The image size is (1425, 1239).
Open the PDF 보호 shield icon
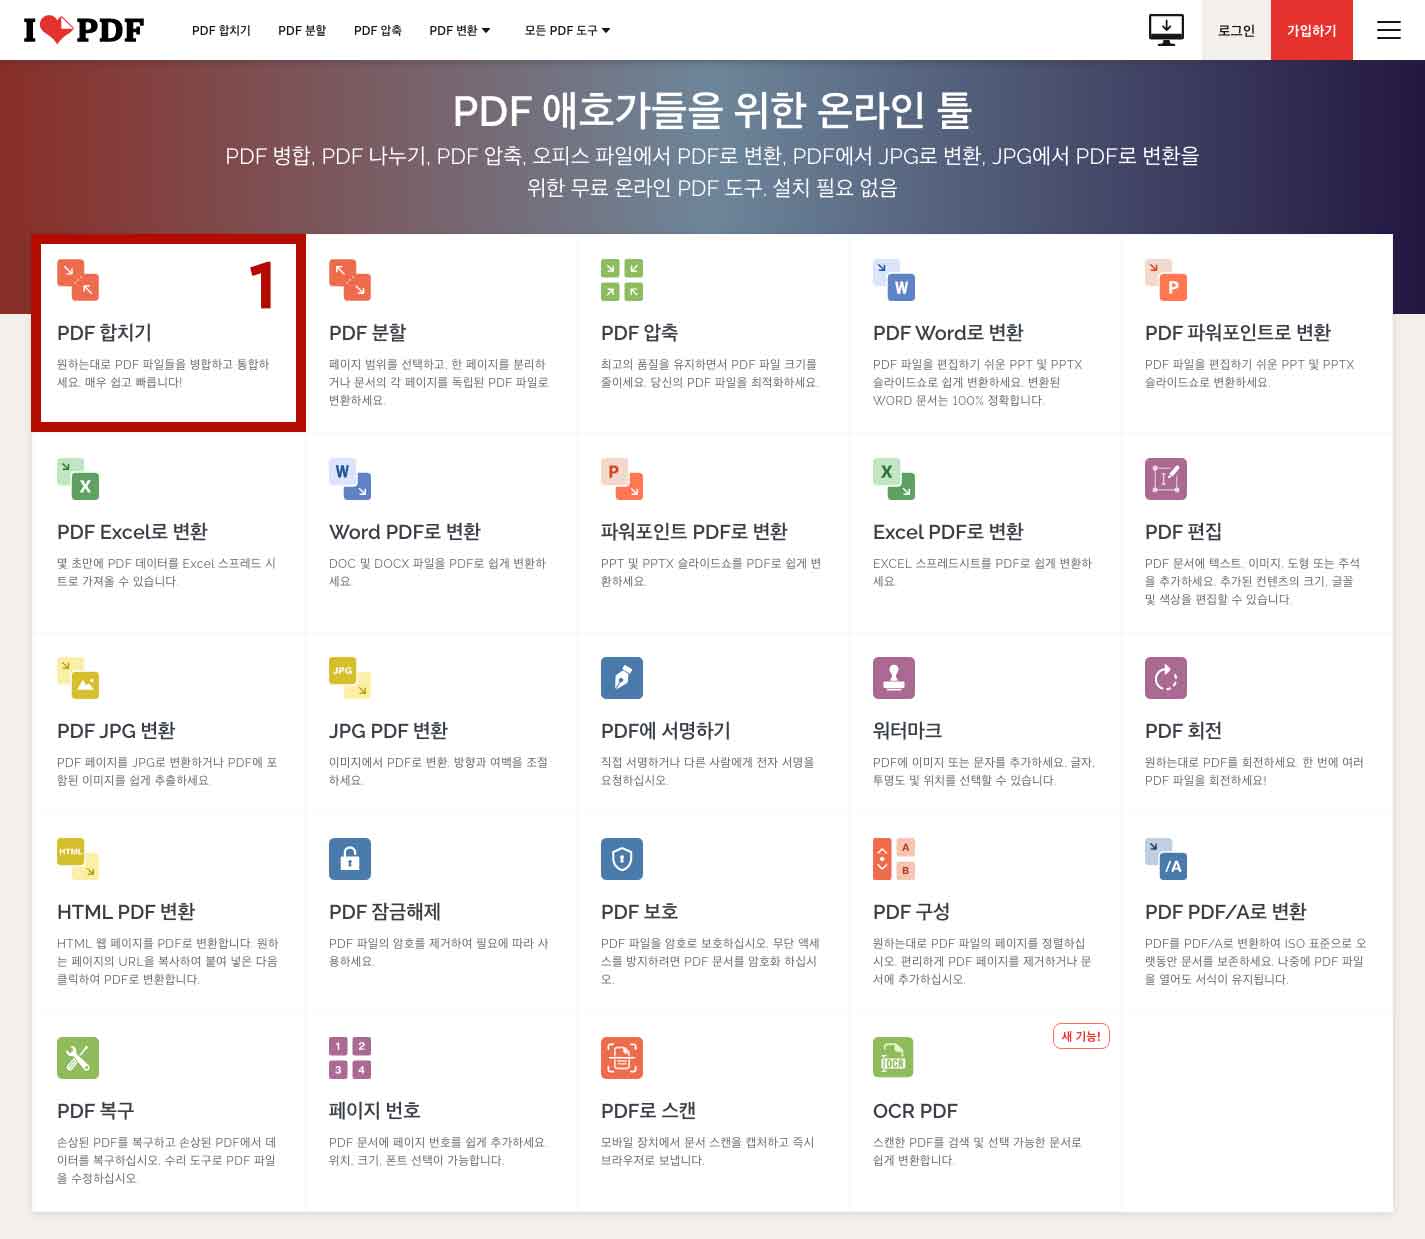(621, 858)
